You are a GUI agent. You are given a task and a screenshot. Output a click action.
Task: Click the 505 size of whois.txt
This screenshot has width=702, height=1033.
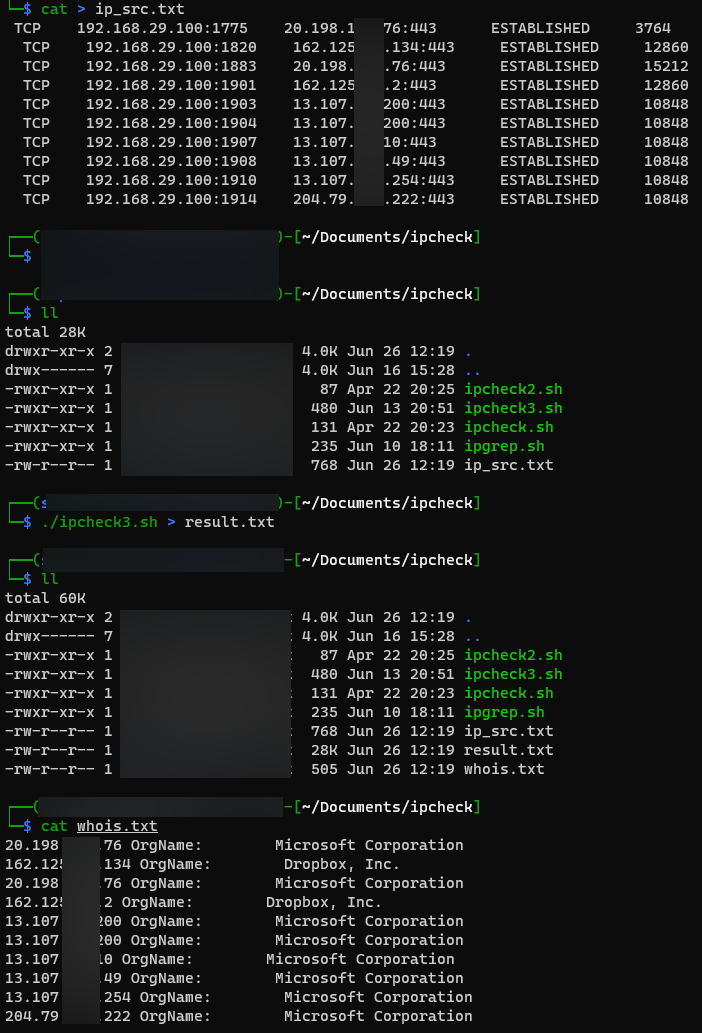tap(324, 769)
